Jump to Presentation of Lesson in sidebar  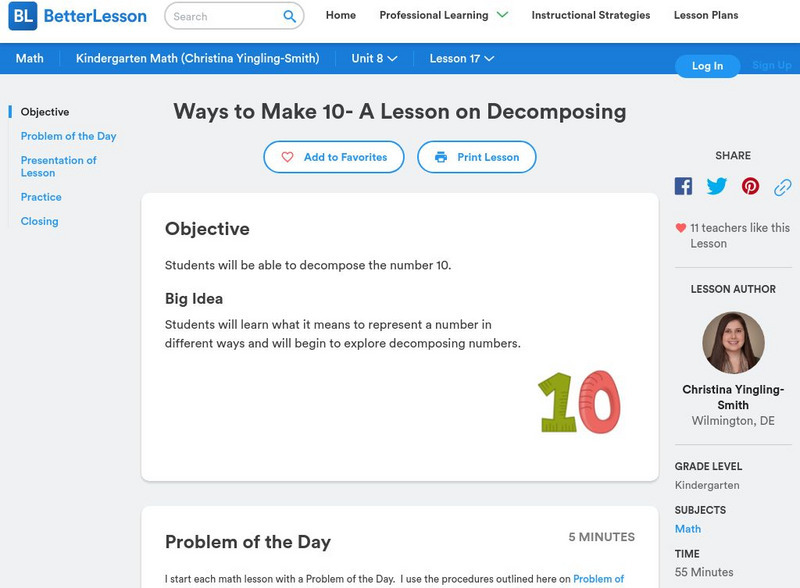(59, 166)
